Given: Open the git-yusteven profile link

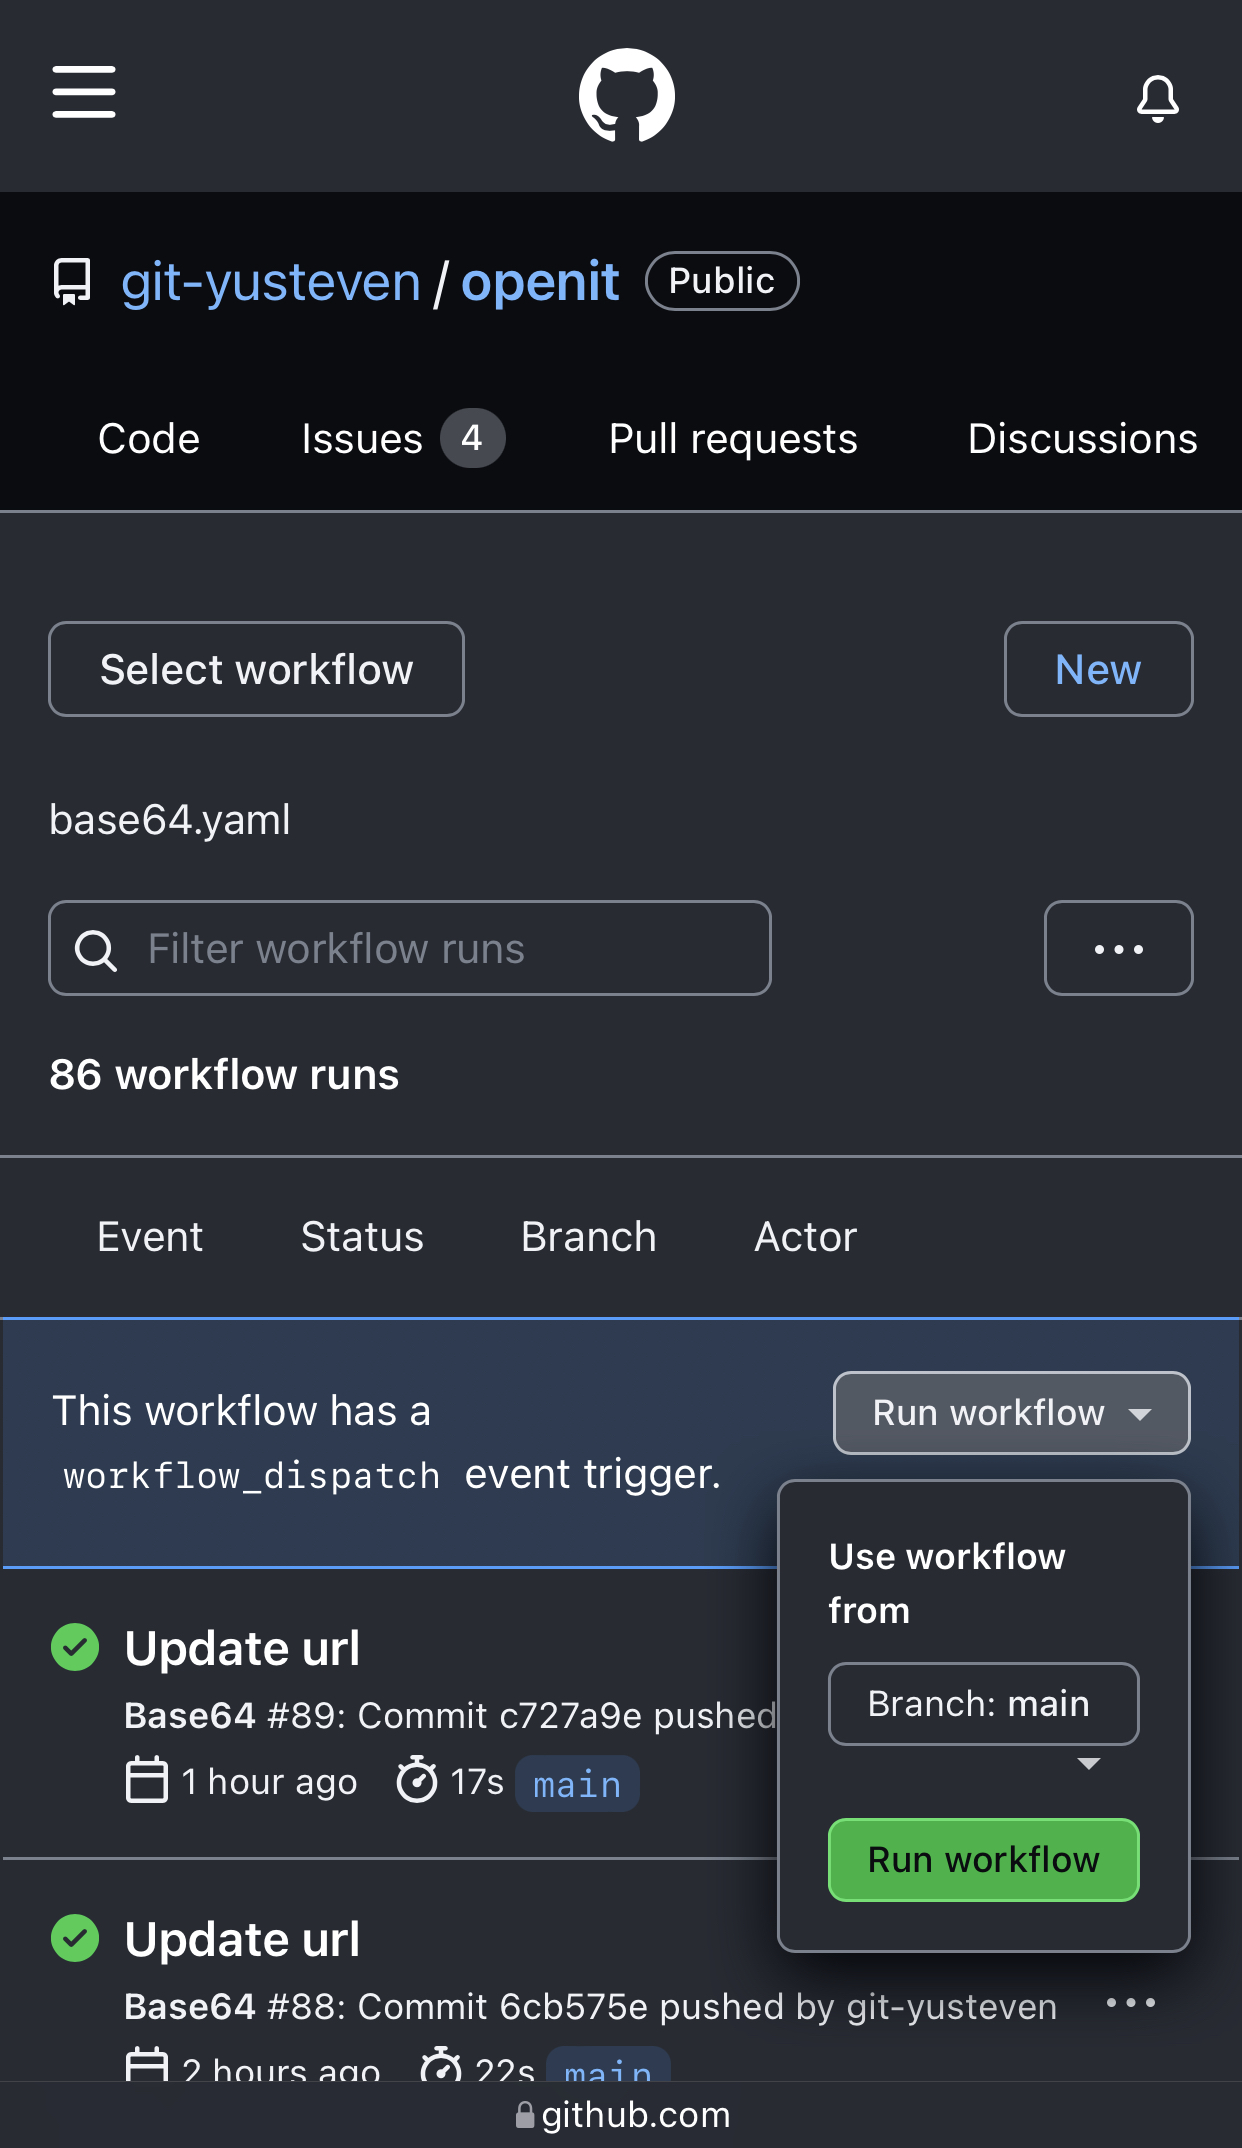Looking at the screenshot, I should (271, 282).
